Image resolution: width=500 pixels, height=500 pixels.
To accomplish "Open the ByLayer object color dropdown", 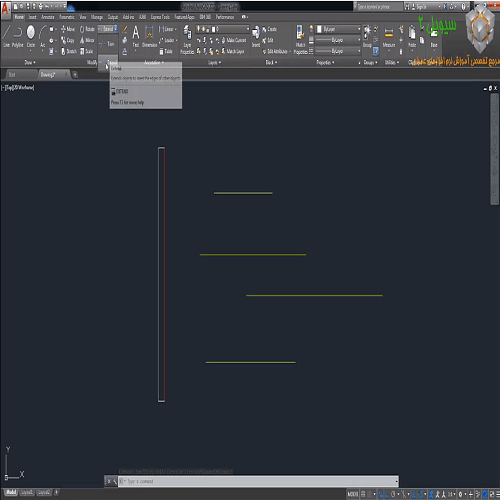I will click(337, 29).
